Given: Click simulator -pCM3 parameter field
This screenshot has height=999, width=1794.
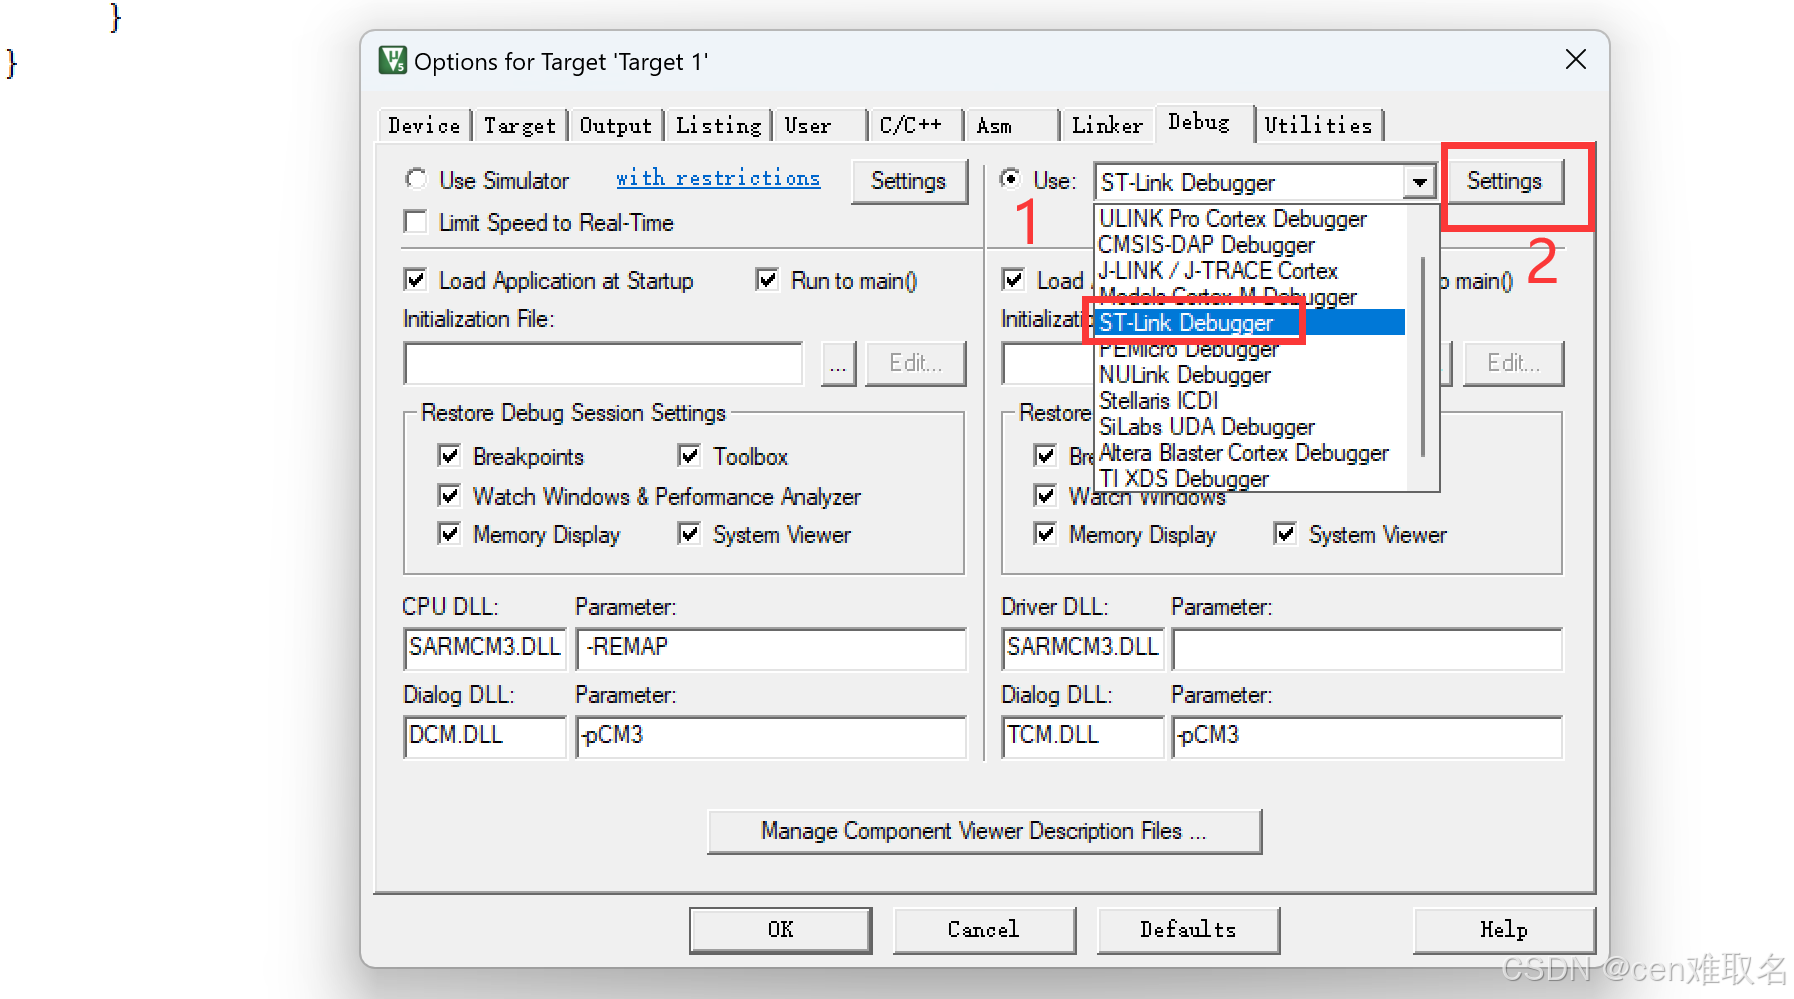Looking at the screenshot, I should point(771,736).
